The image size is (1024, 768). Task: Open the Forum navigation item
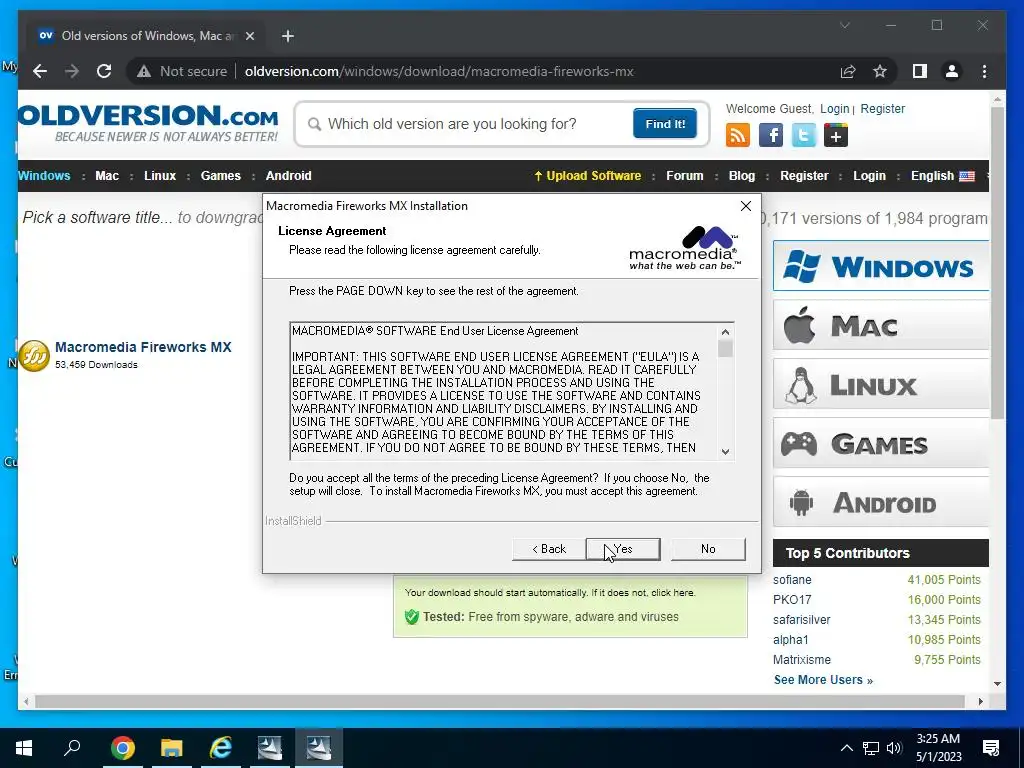[684, 176]
